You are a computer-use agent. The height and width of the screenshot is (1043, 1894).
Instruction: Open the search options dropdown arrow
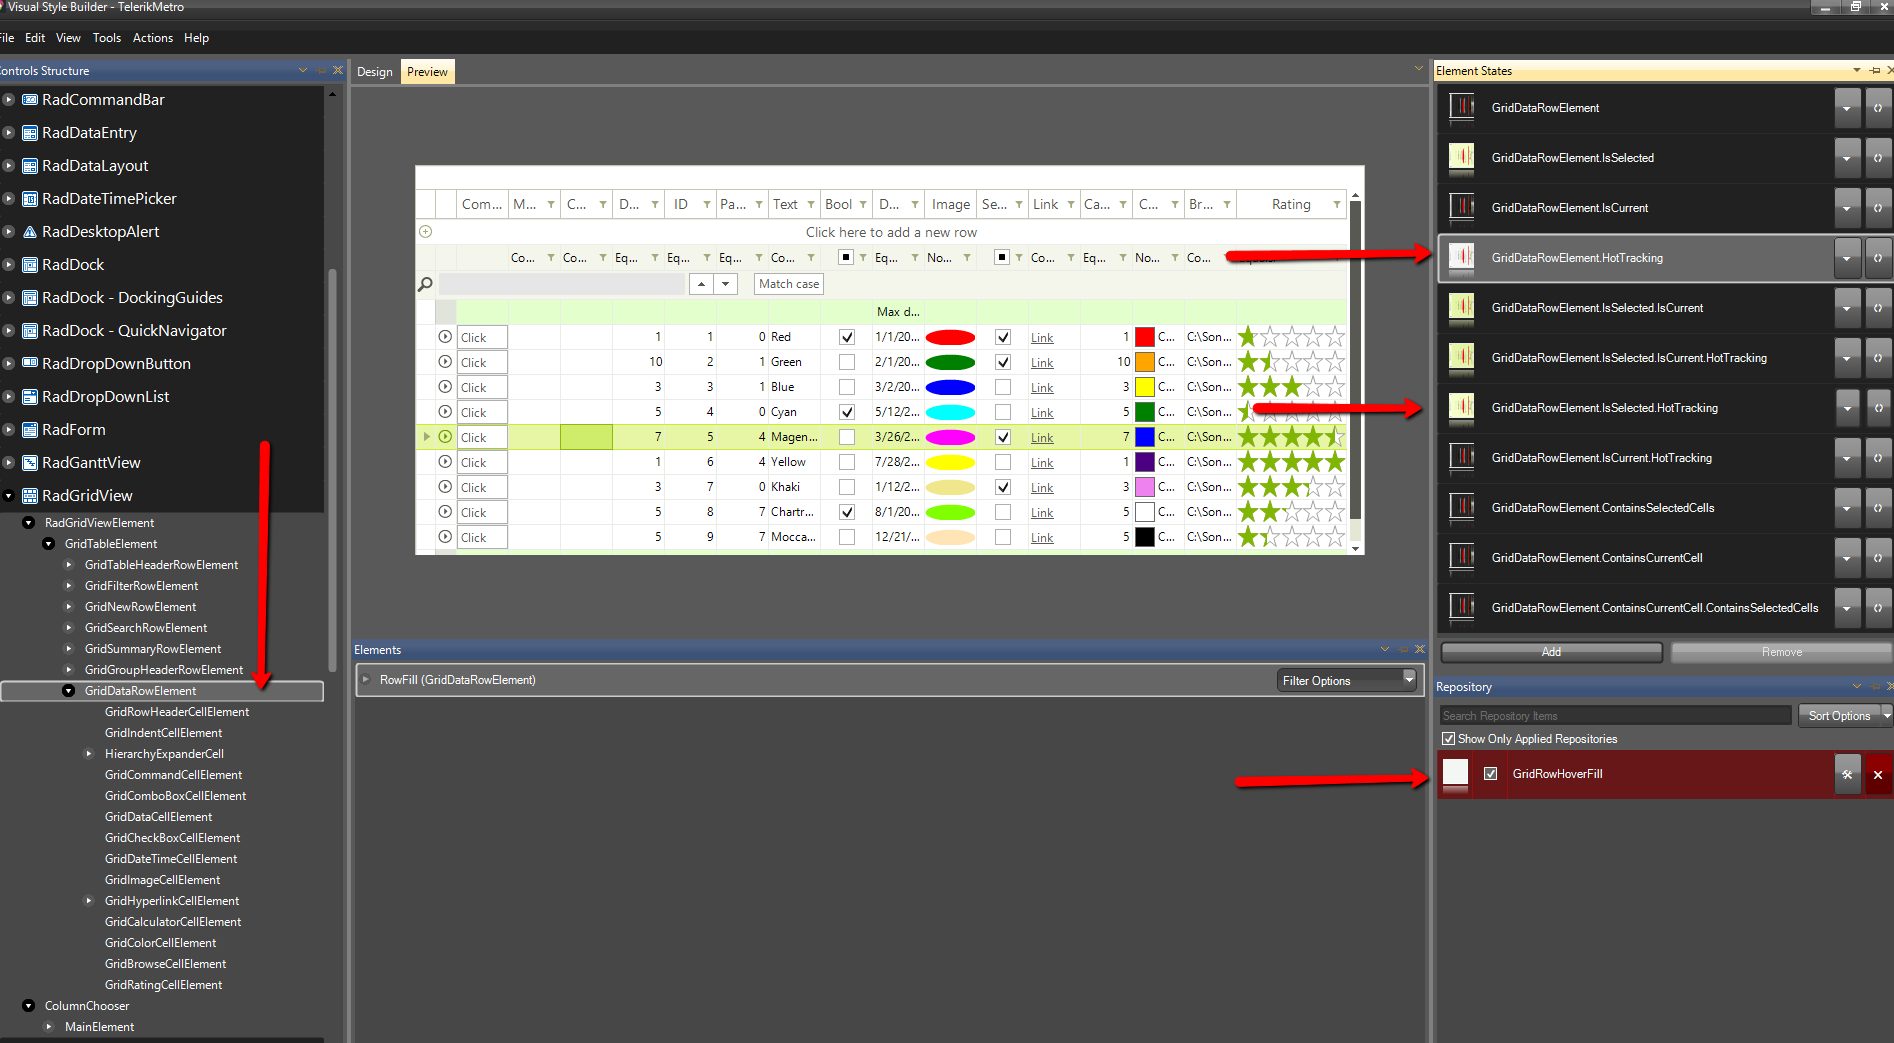click(x=726, y=284)
